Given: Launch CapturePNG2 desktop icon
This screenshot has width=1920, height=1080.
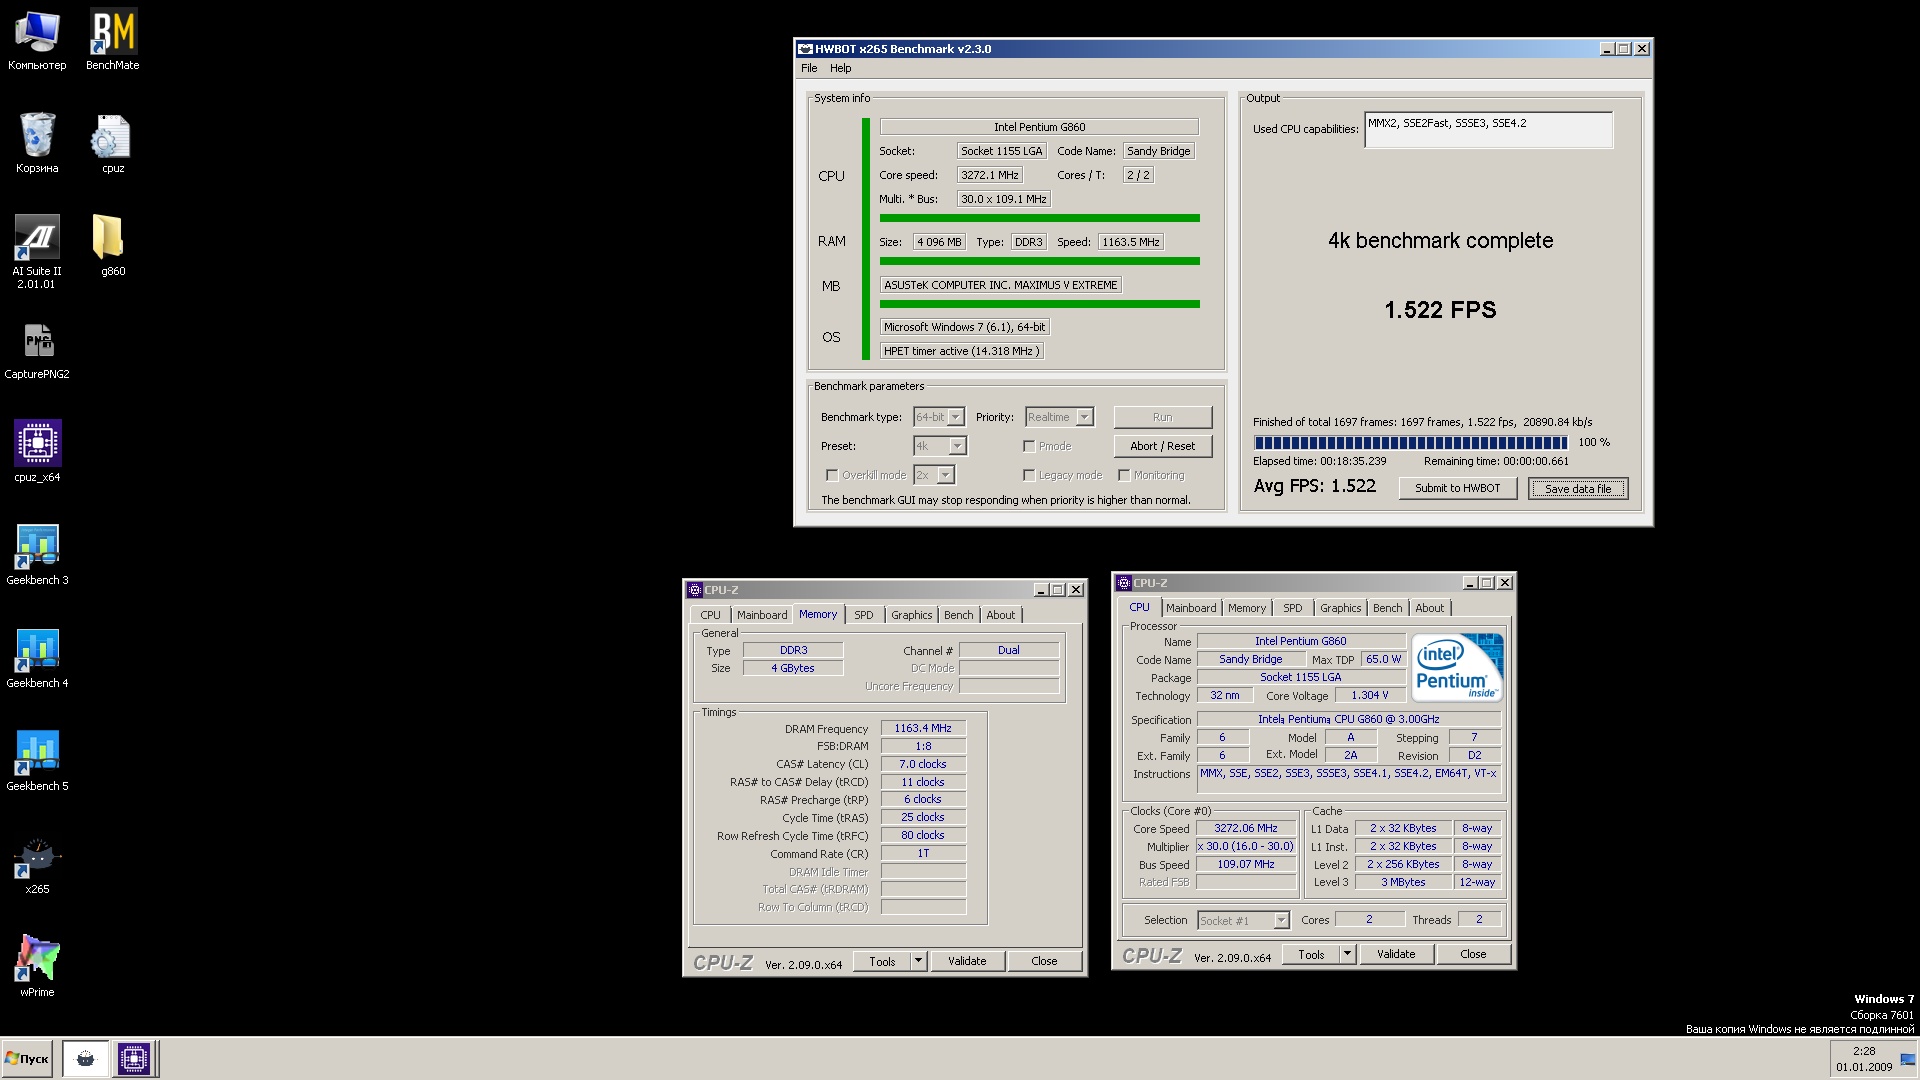Looking at the screenshot, I should [37, 350].
